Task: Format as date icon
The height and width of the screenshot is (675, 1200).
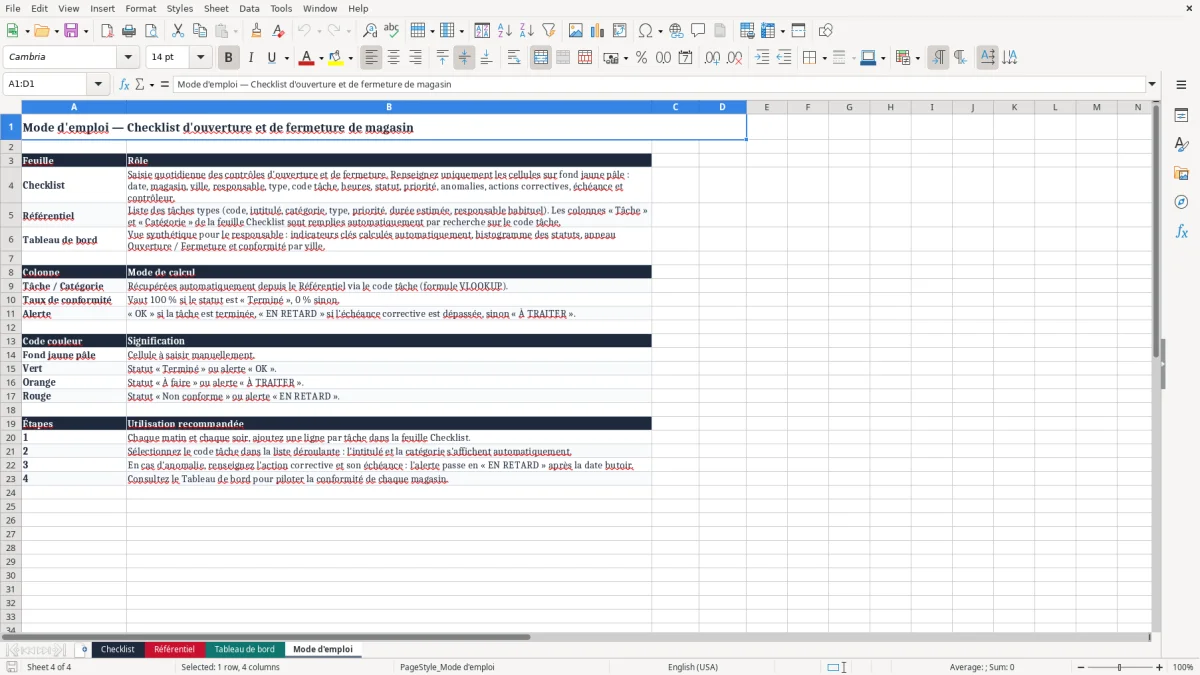Action: 685,58
